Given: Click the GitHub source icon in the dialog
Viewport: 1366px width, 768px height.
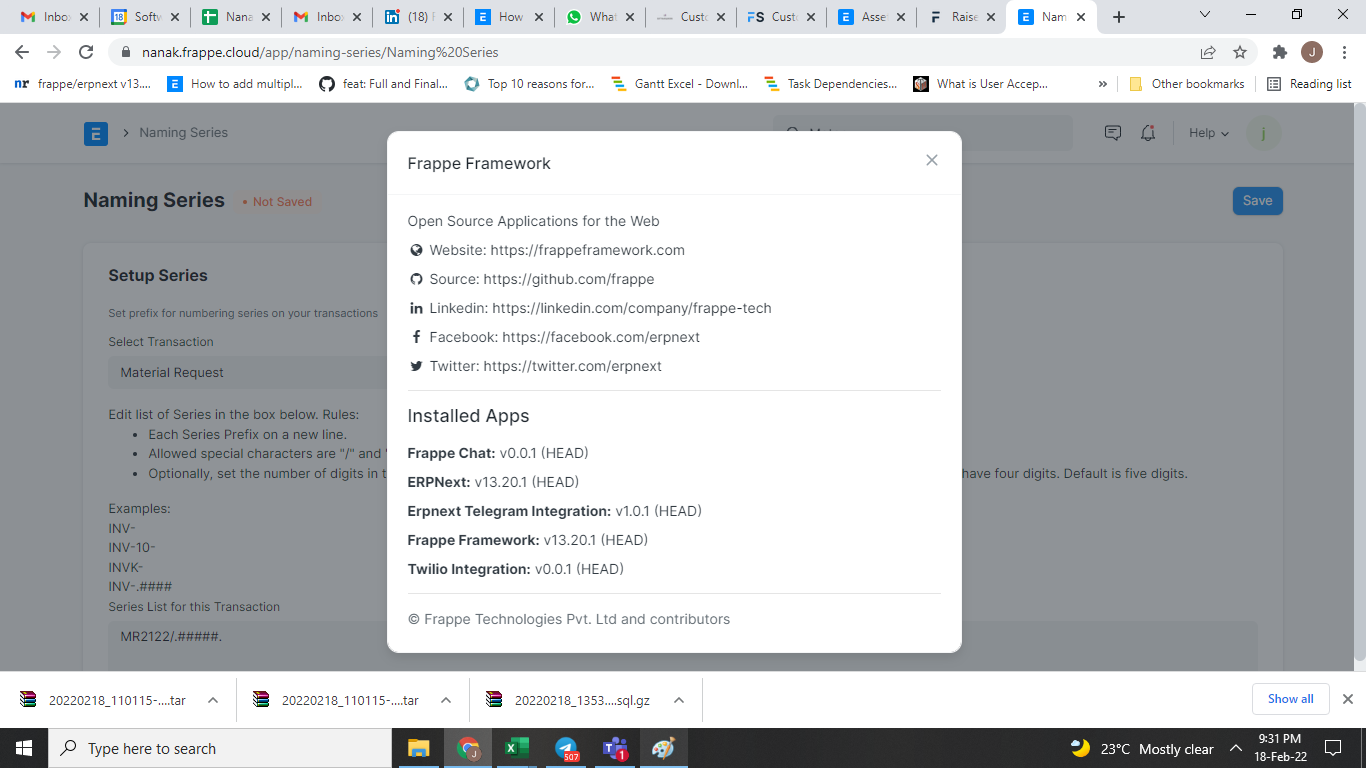Looking at the screenshot, I should (x=416, y=279).
